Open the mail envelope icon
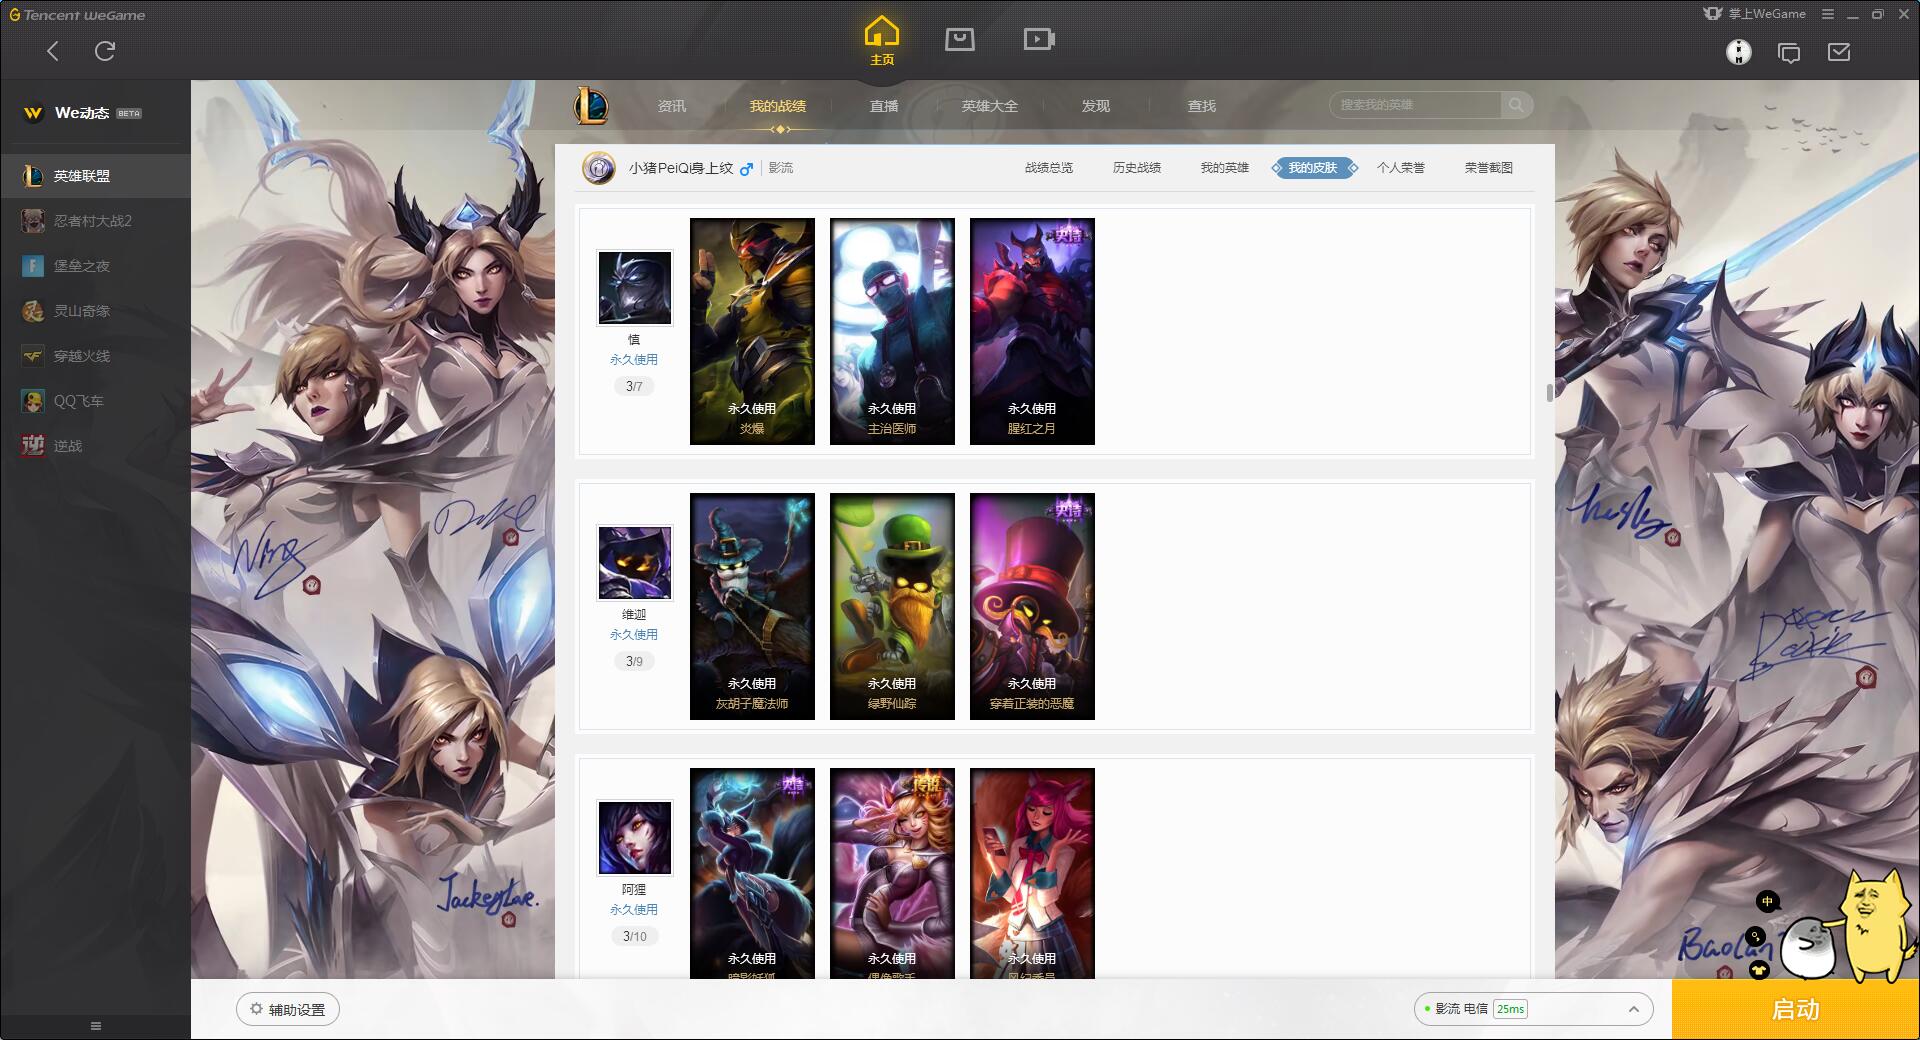The image size is (1920, 1040). coord(1839,51)
